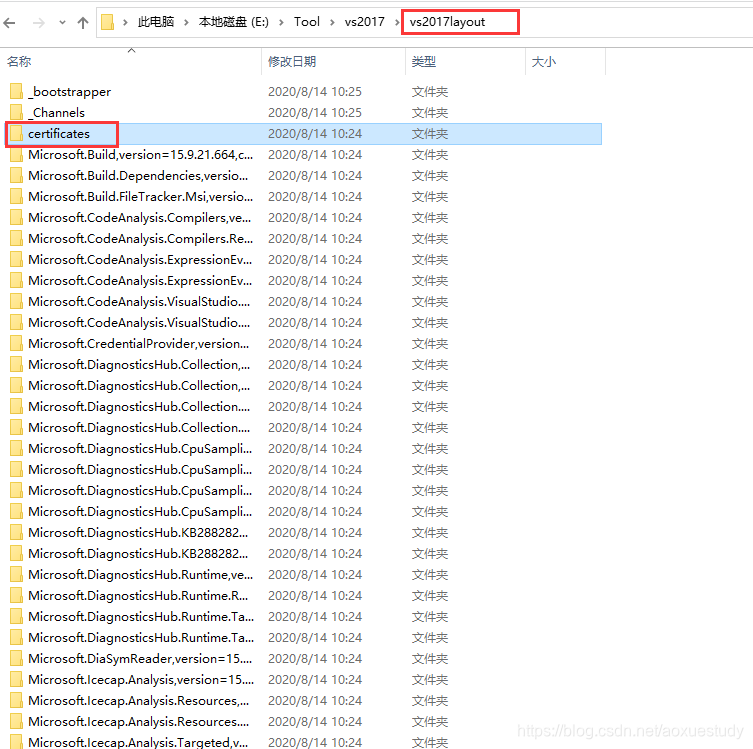
Task: Click the modified date in the certificates row
Action: [315, 133]
